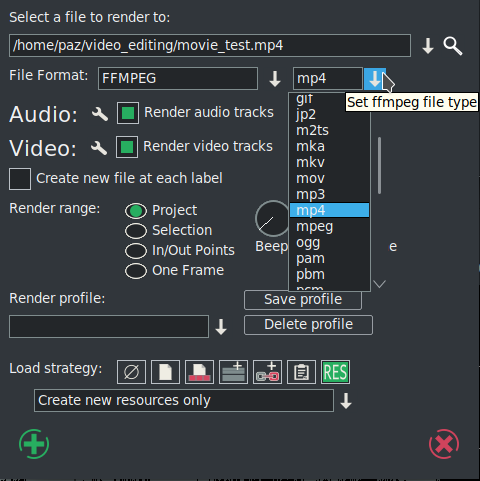Image resolution: width=480 pixels, height=481 pixels.
Task: Enable Create new file at each label
Action: (x=20, y=179)
